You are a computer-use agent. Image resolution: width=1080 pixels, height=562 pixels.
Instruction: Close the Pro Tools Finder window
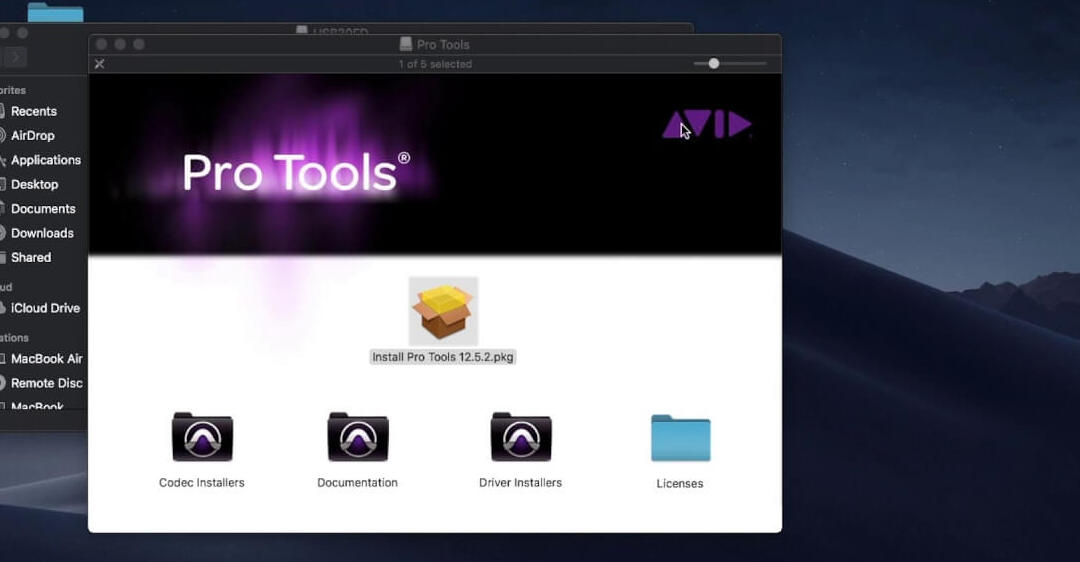pos(101,44)
